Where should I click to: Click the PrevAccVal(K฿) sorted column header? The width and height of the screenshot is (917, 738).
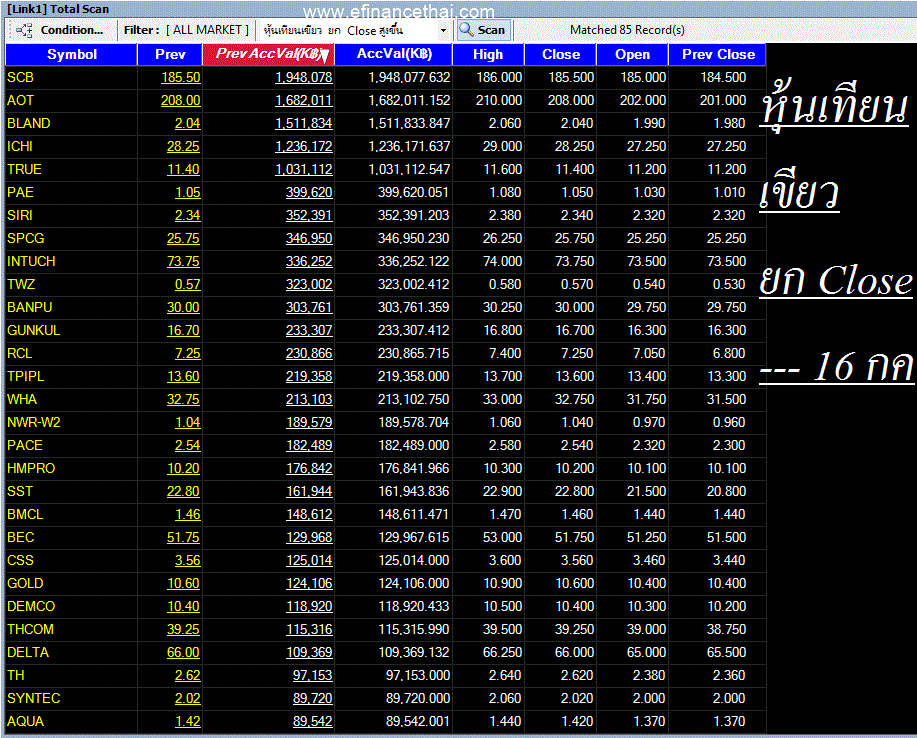[268, 54]
